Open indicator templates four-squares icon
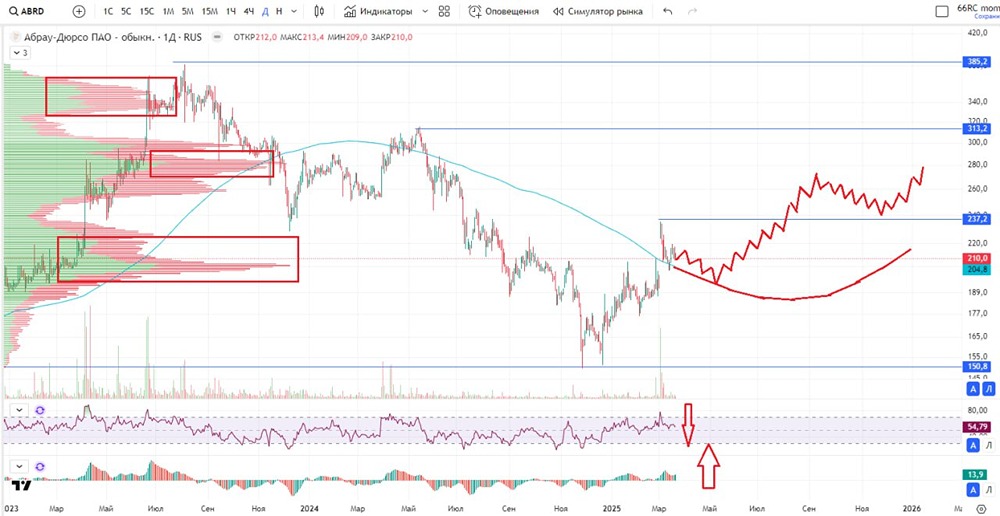The width and height of the screenshot is (1000, 516). 444,11
